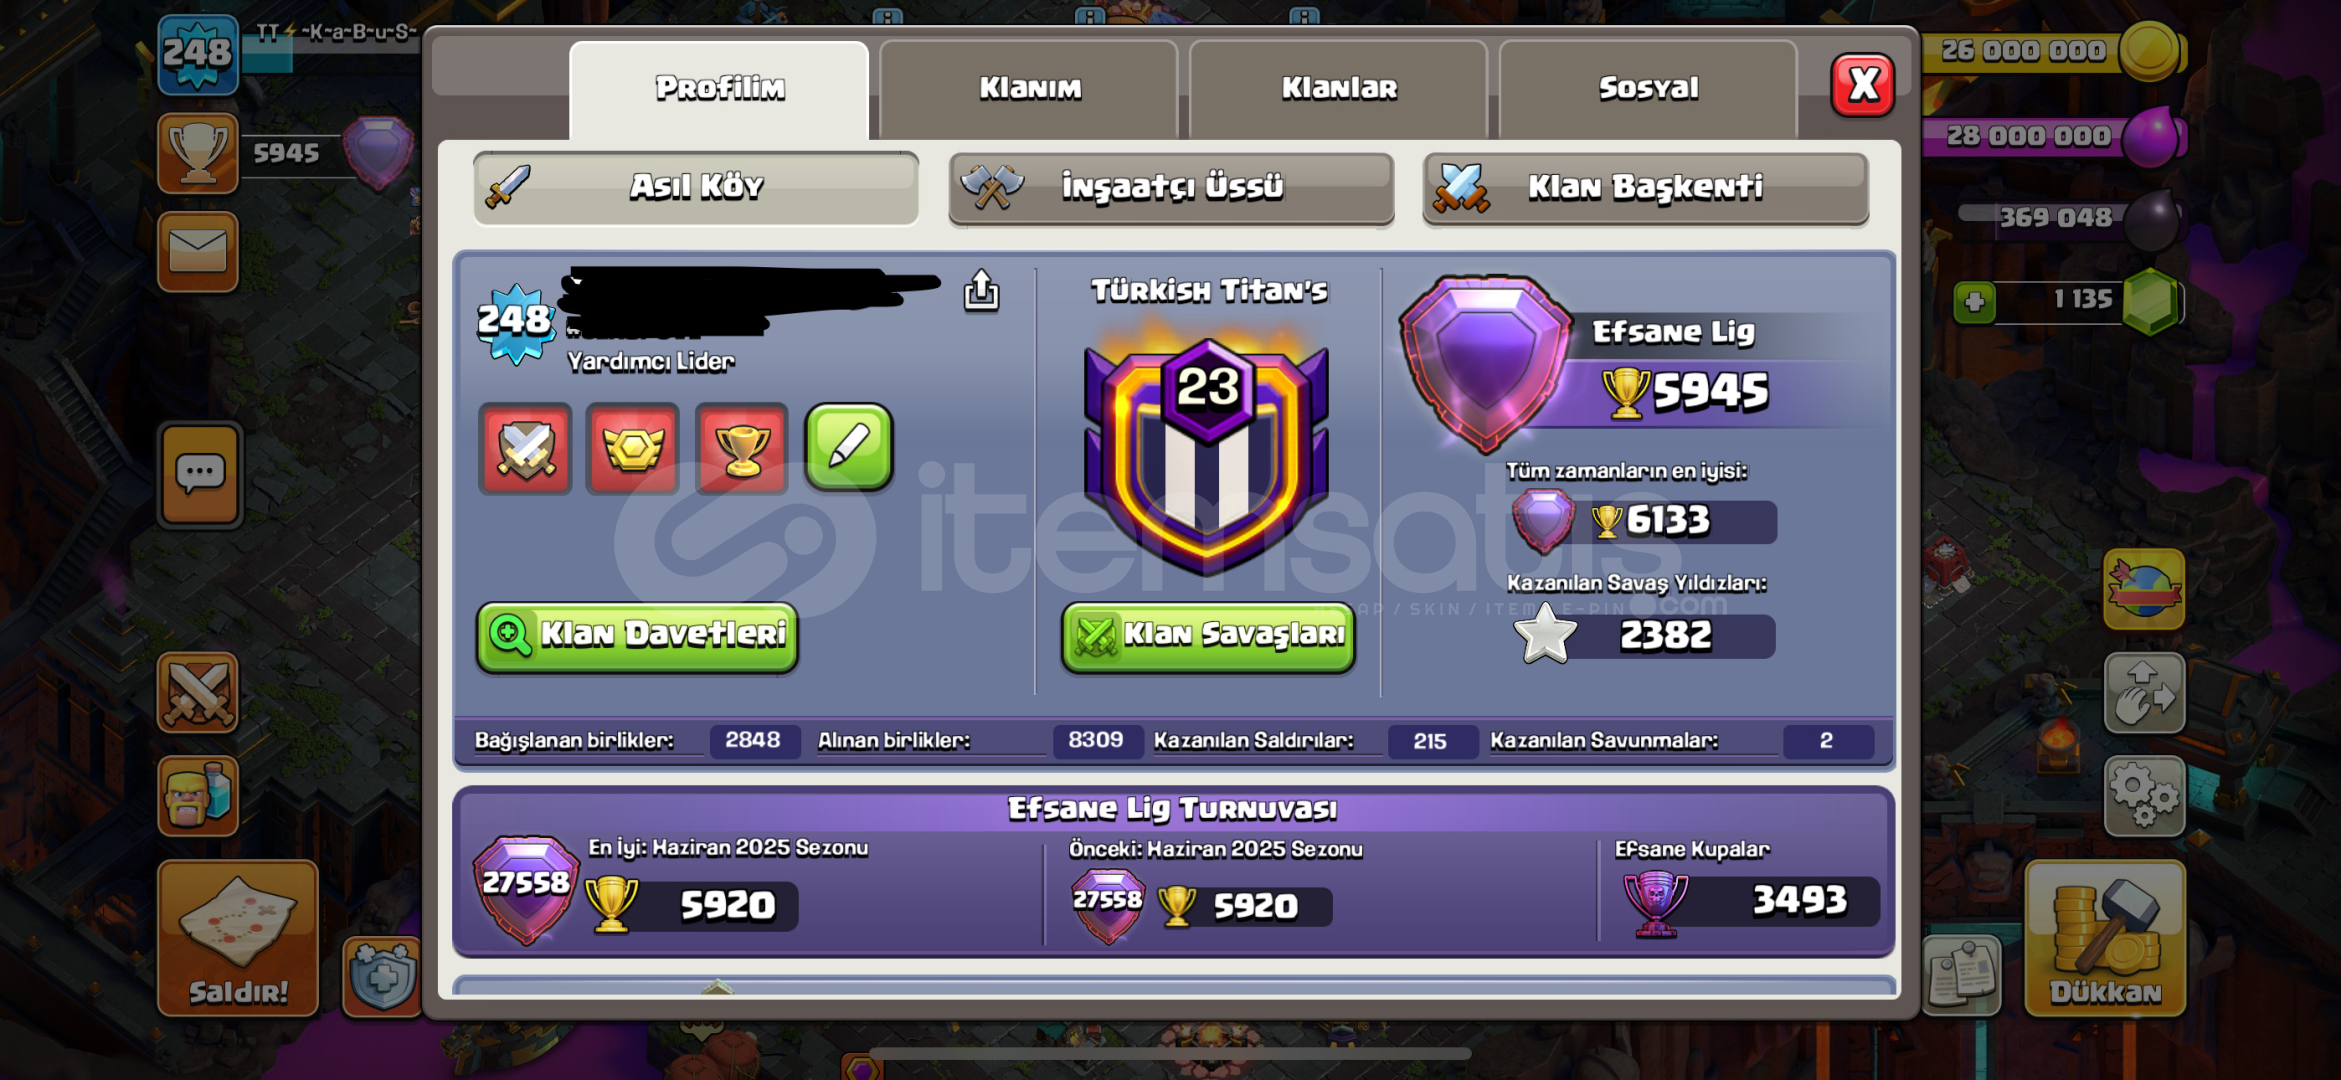
Task: Add gems with the green plus
Action: point(1974,301)
